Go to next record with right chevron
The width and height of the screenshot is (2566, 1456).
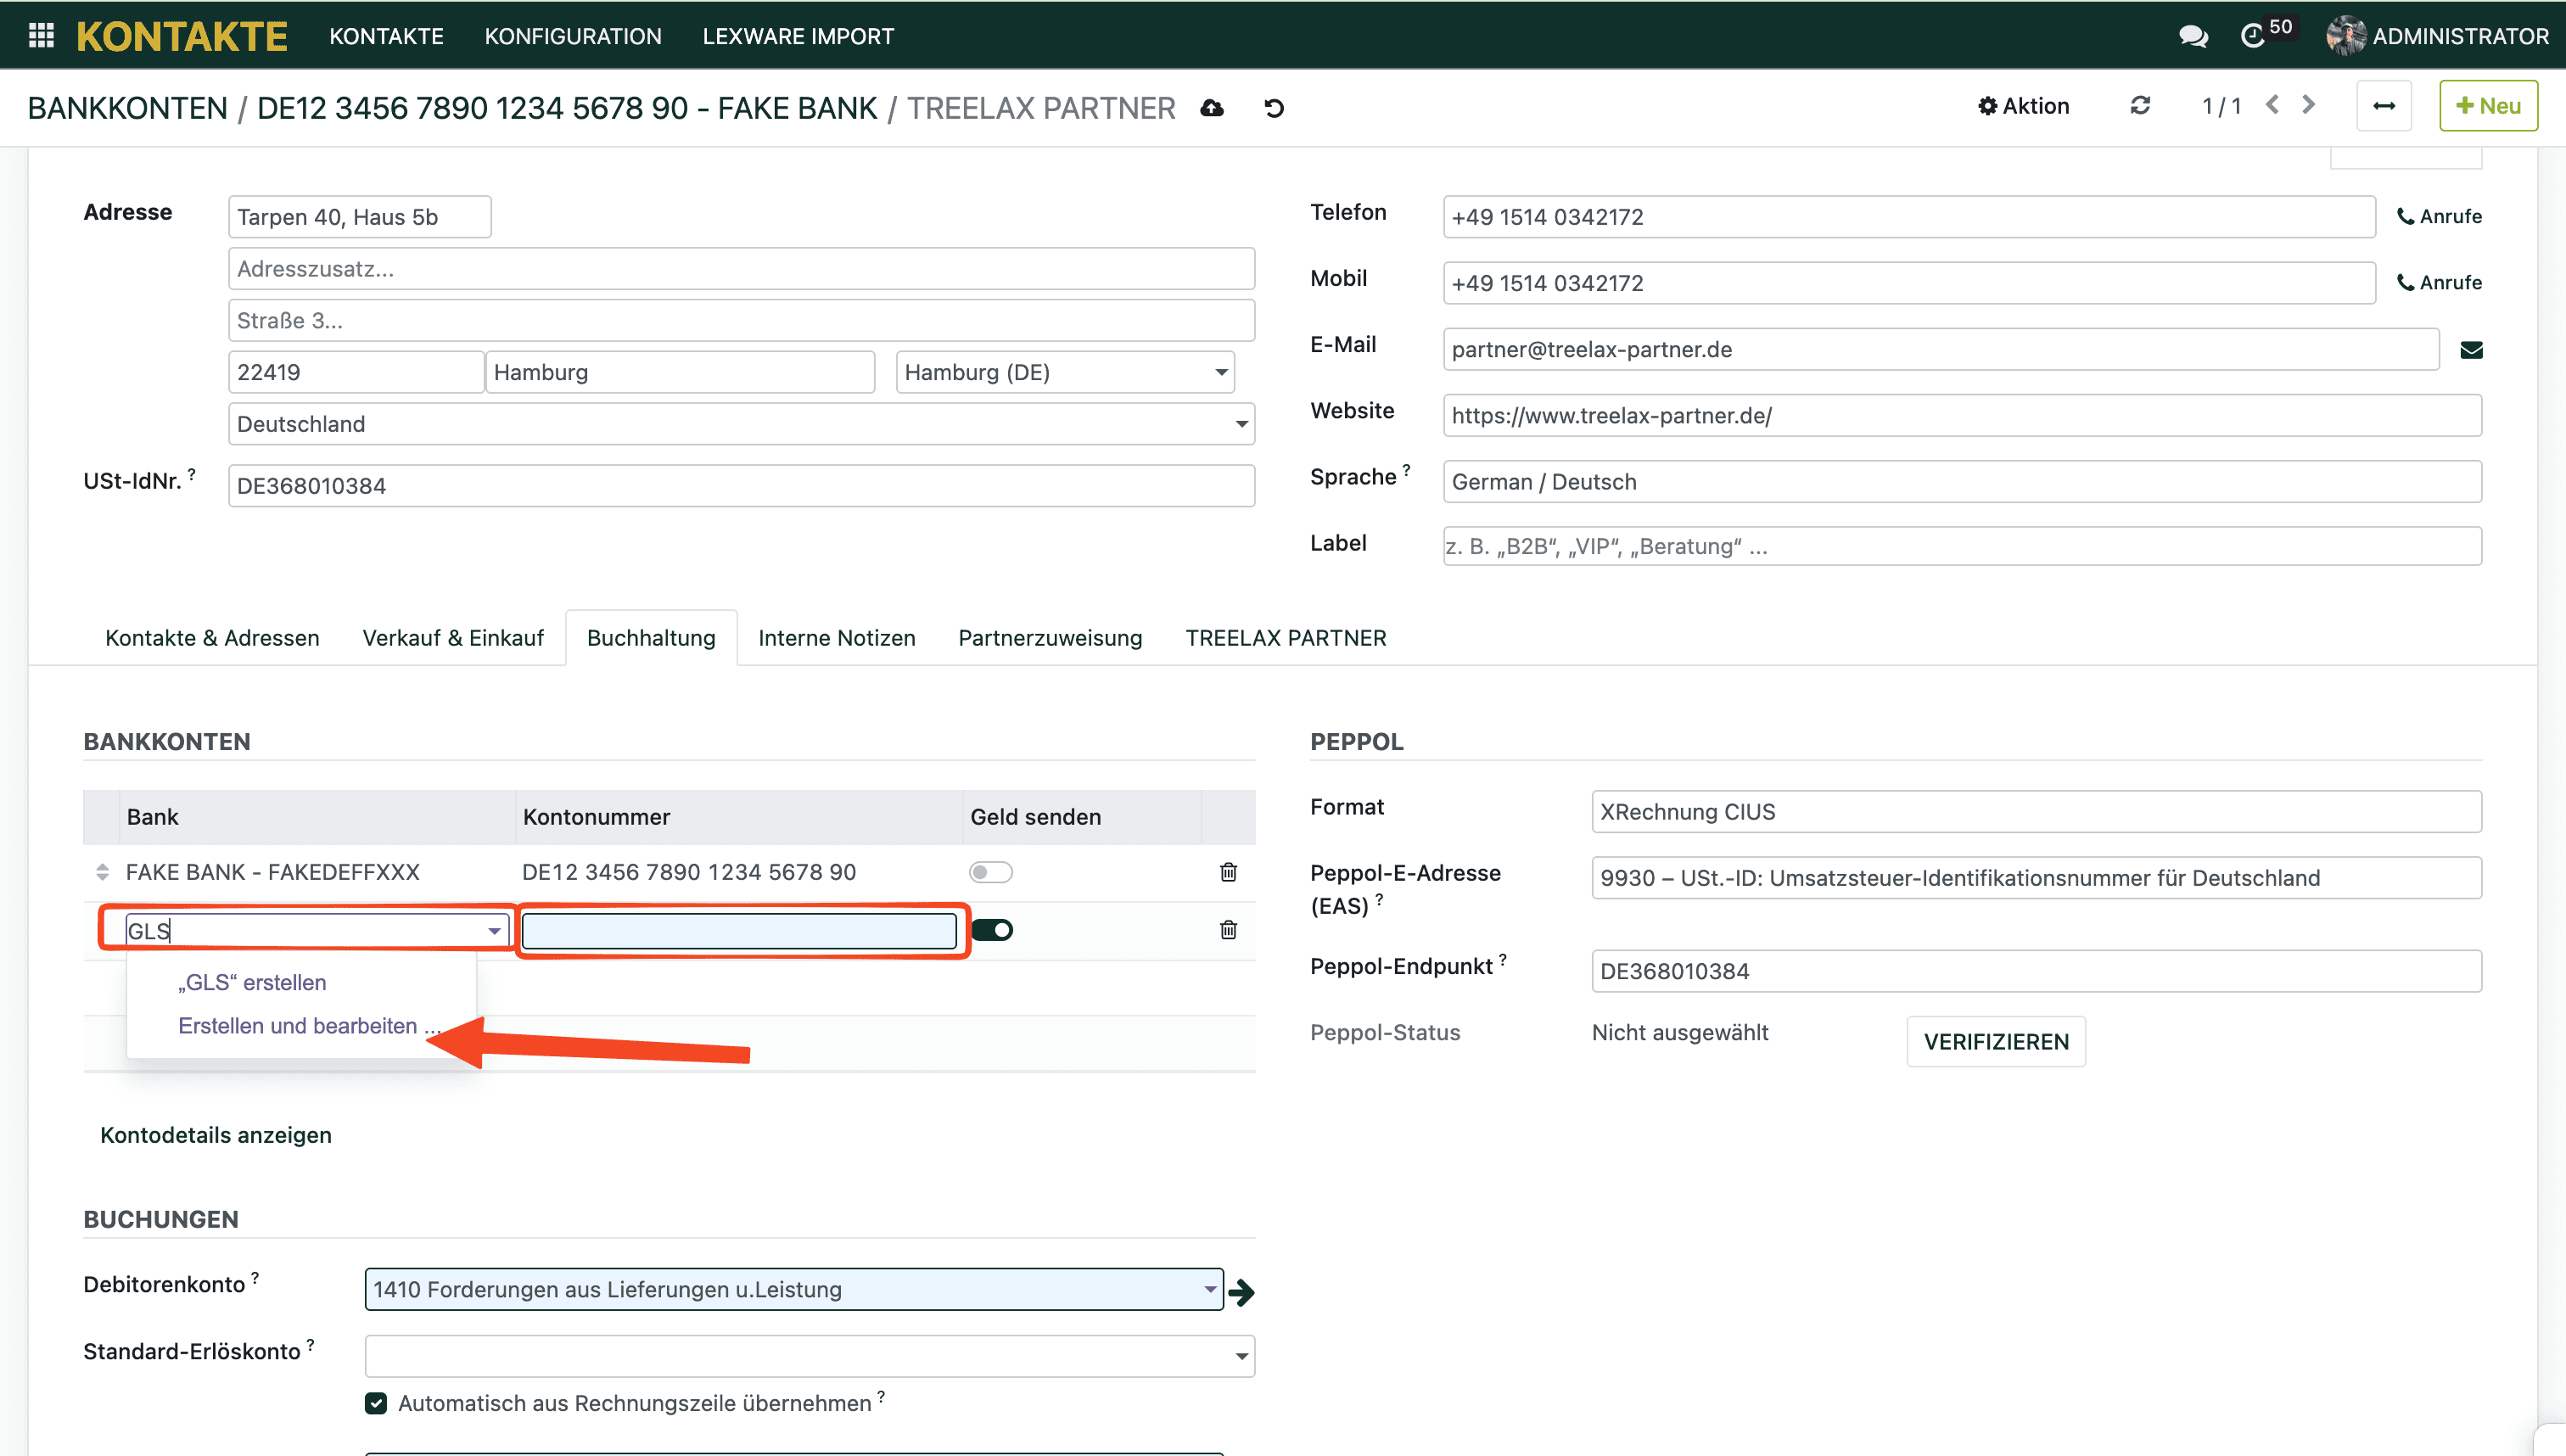2309,105
